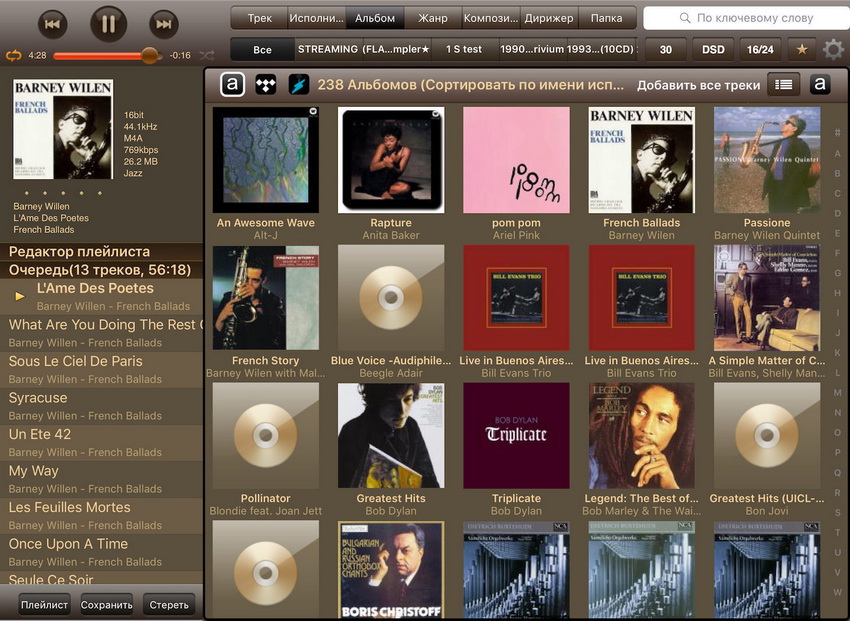Select the 1990...rivium library filter

(532, 49)
